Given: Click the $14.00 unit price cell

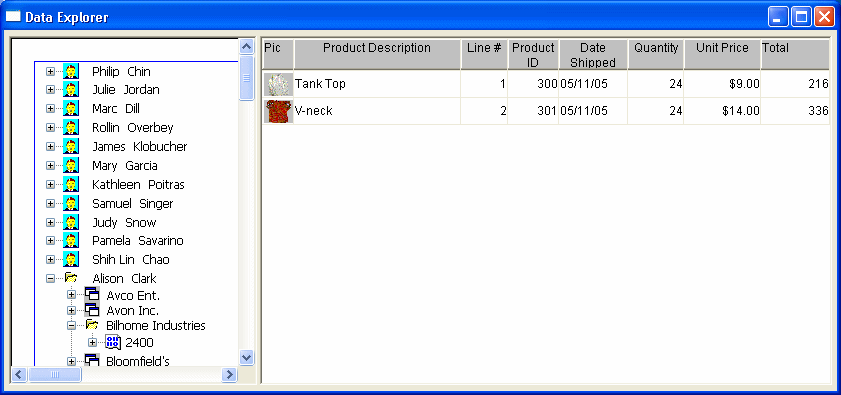Looking at the screenshot, I should click(x=722, y=111).
